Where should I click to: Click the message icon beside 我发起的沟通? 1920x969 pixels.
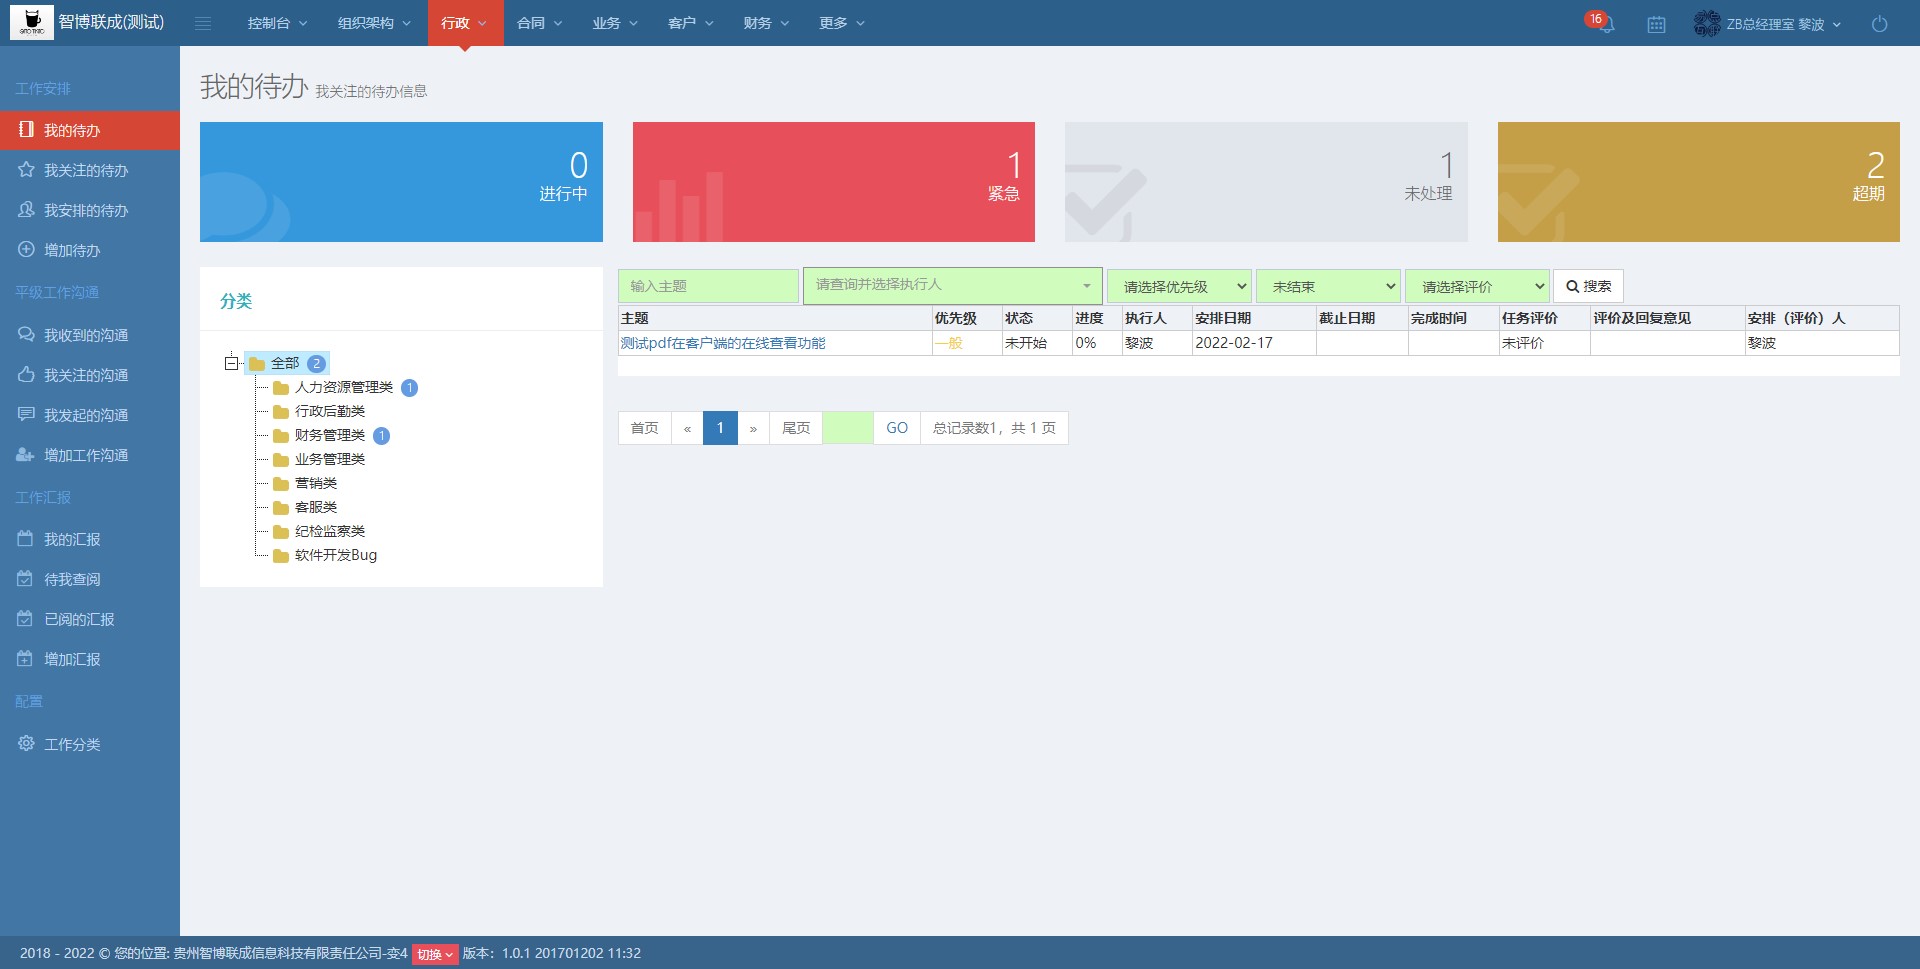27,414
